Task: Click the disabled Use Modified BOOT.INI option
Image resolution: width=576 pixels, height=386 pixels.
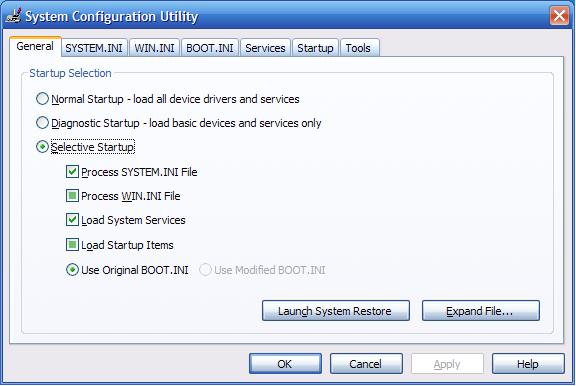Action: point(205,270)
